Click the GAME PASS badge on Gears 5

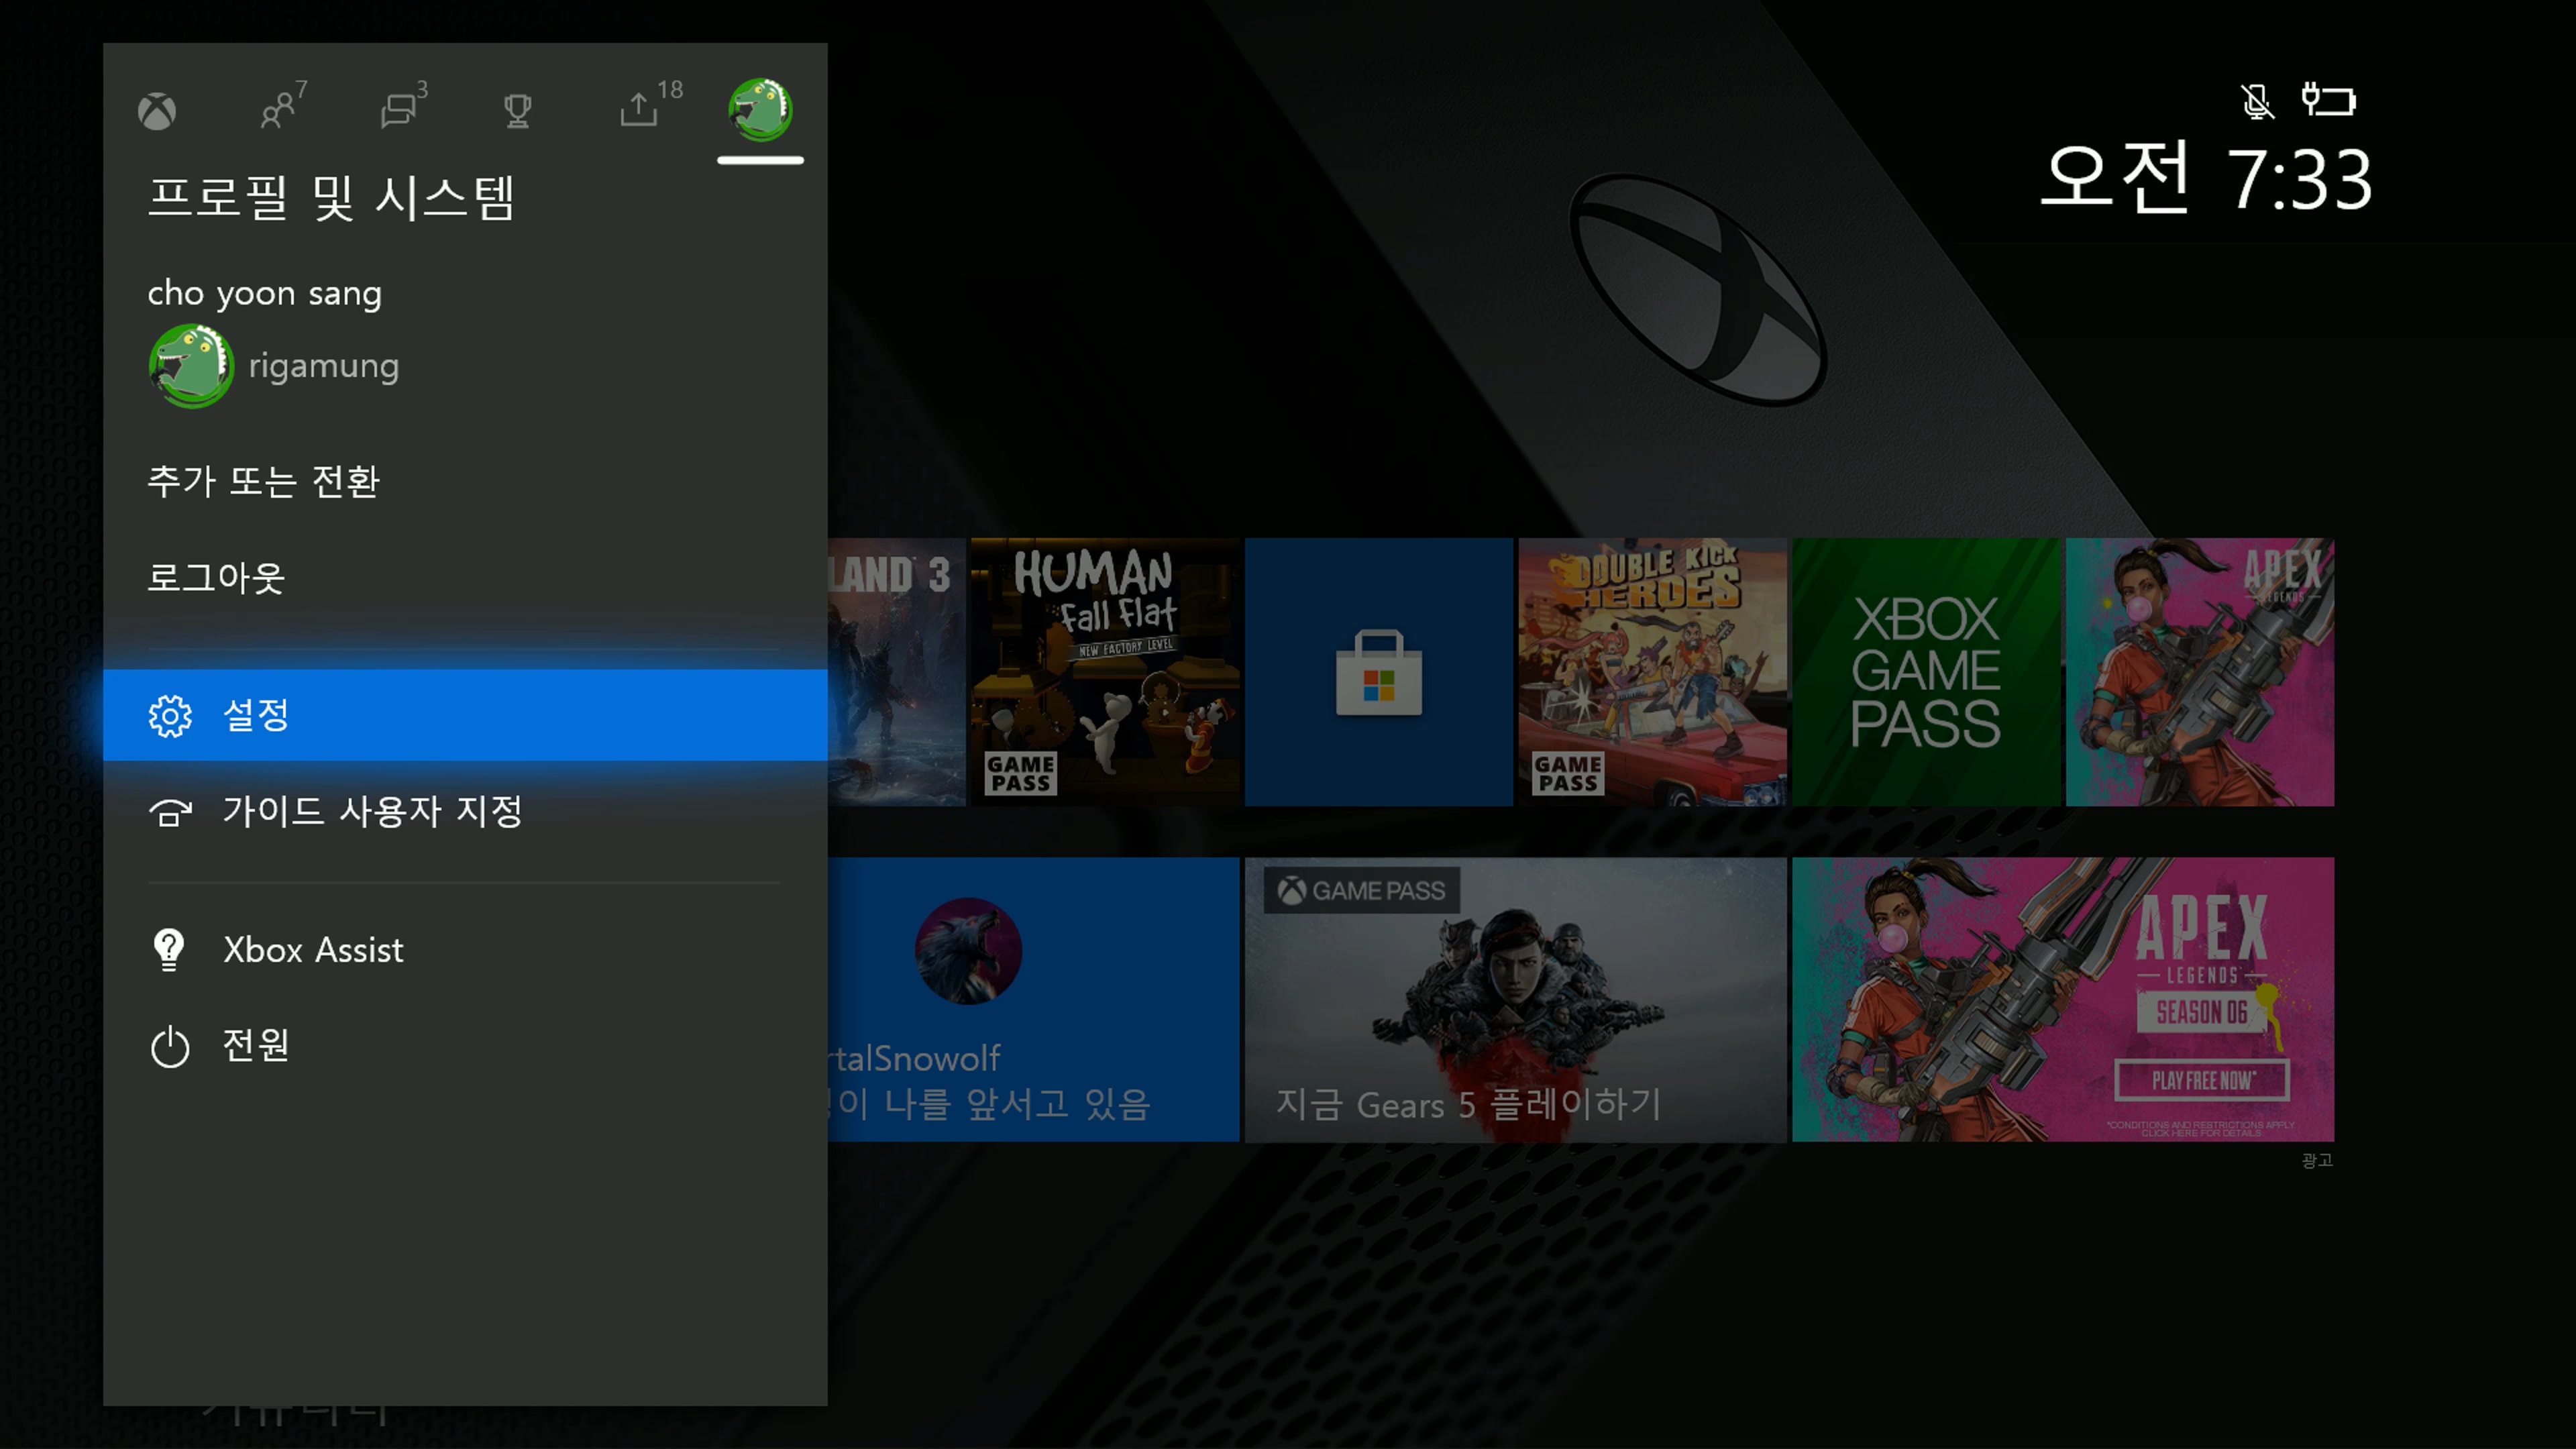(x=1361, y=890)
